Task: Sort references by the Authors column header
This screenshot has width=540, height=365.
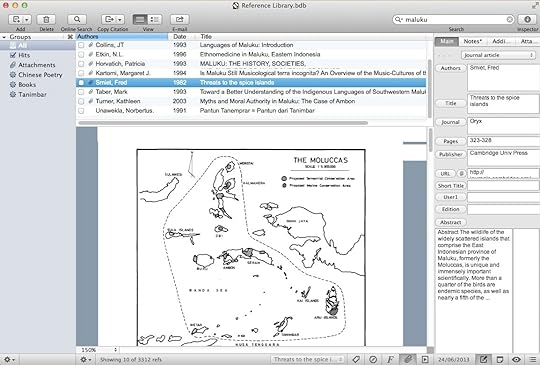Action: pos(122,36)
